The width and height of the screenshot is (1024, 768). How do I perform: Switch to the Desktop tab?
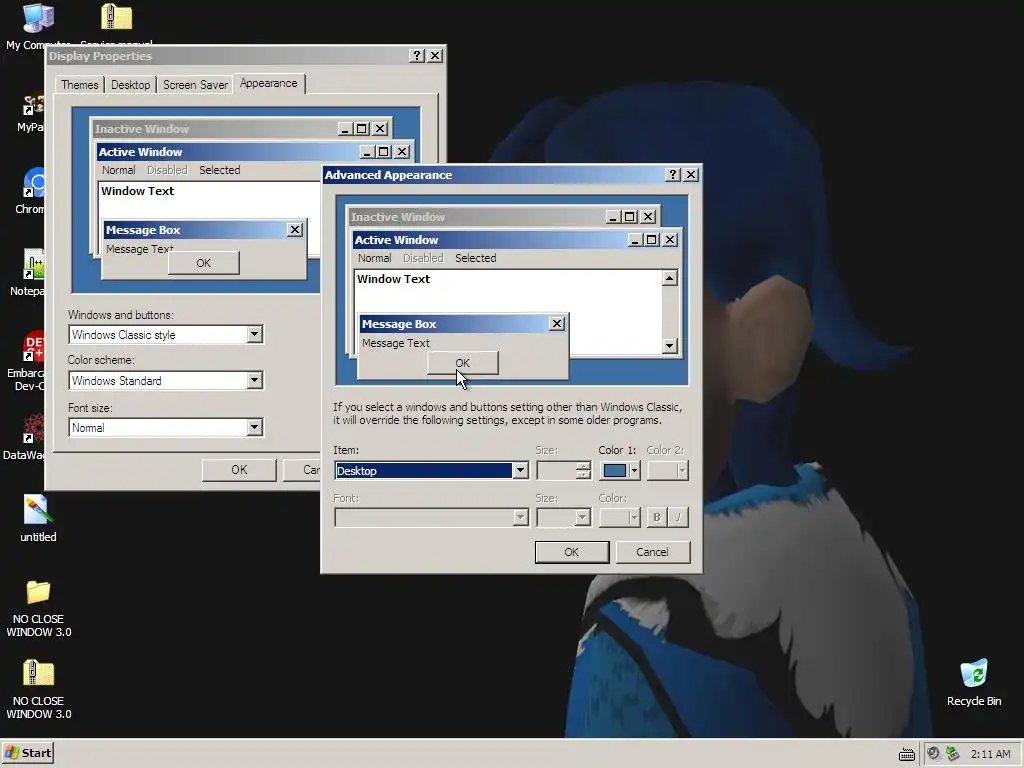point(131,85)
